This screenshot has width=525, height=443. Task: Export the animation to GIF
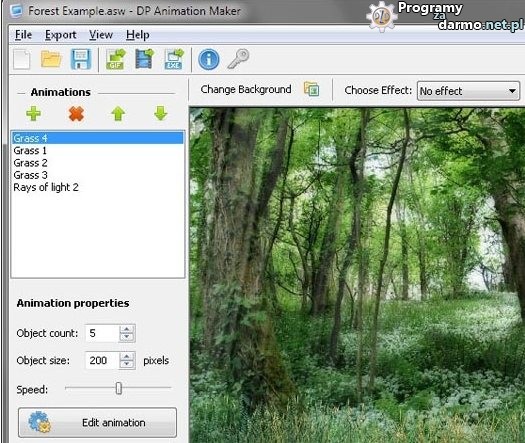[116, 59]
